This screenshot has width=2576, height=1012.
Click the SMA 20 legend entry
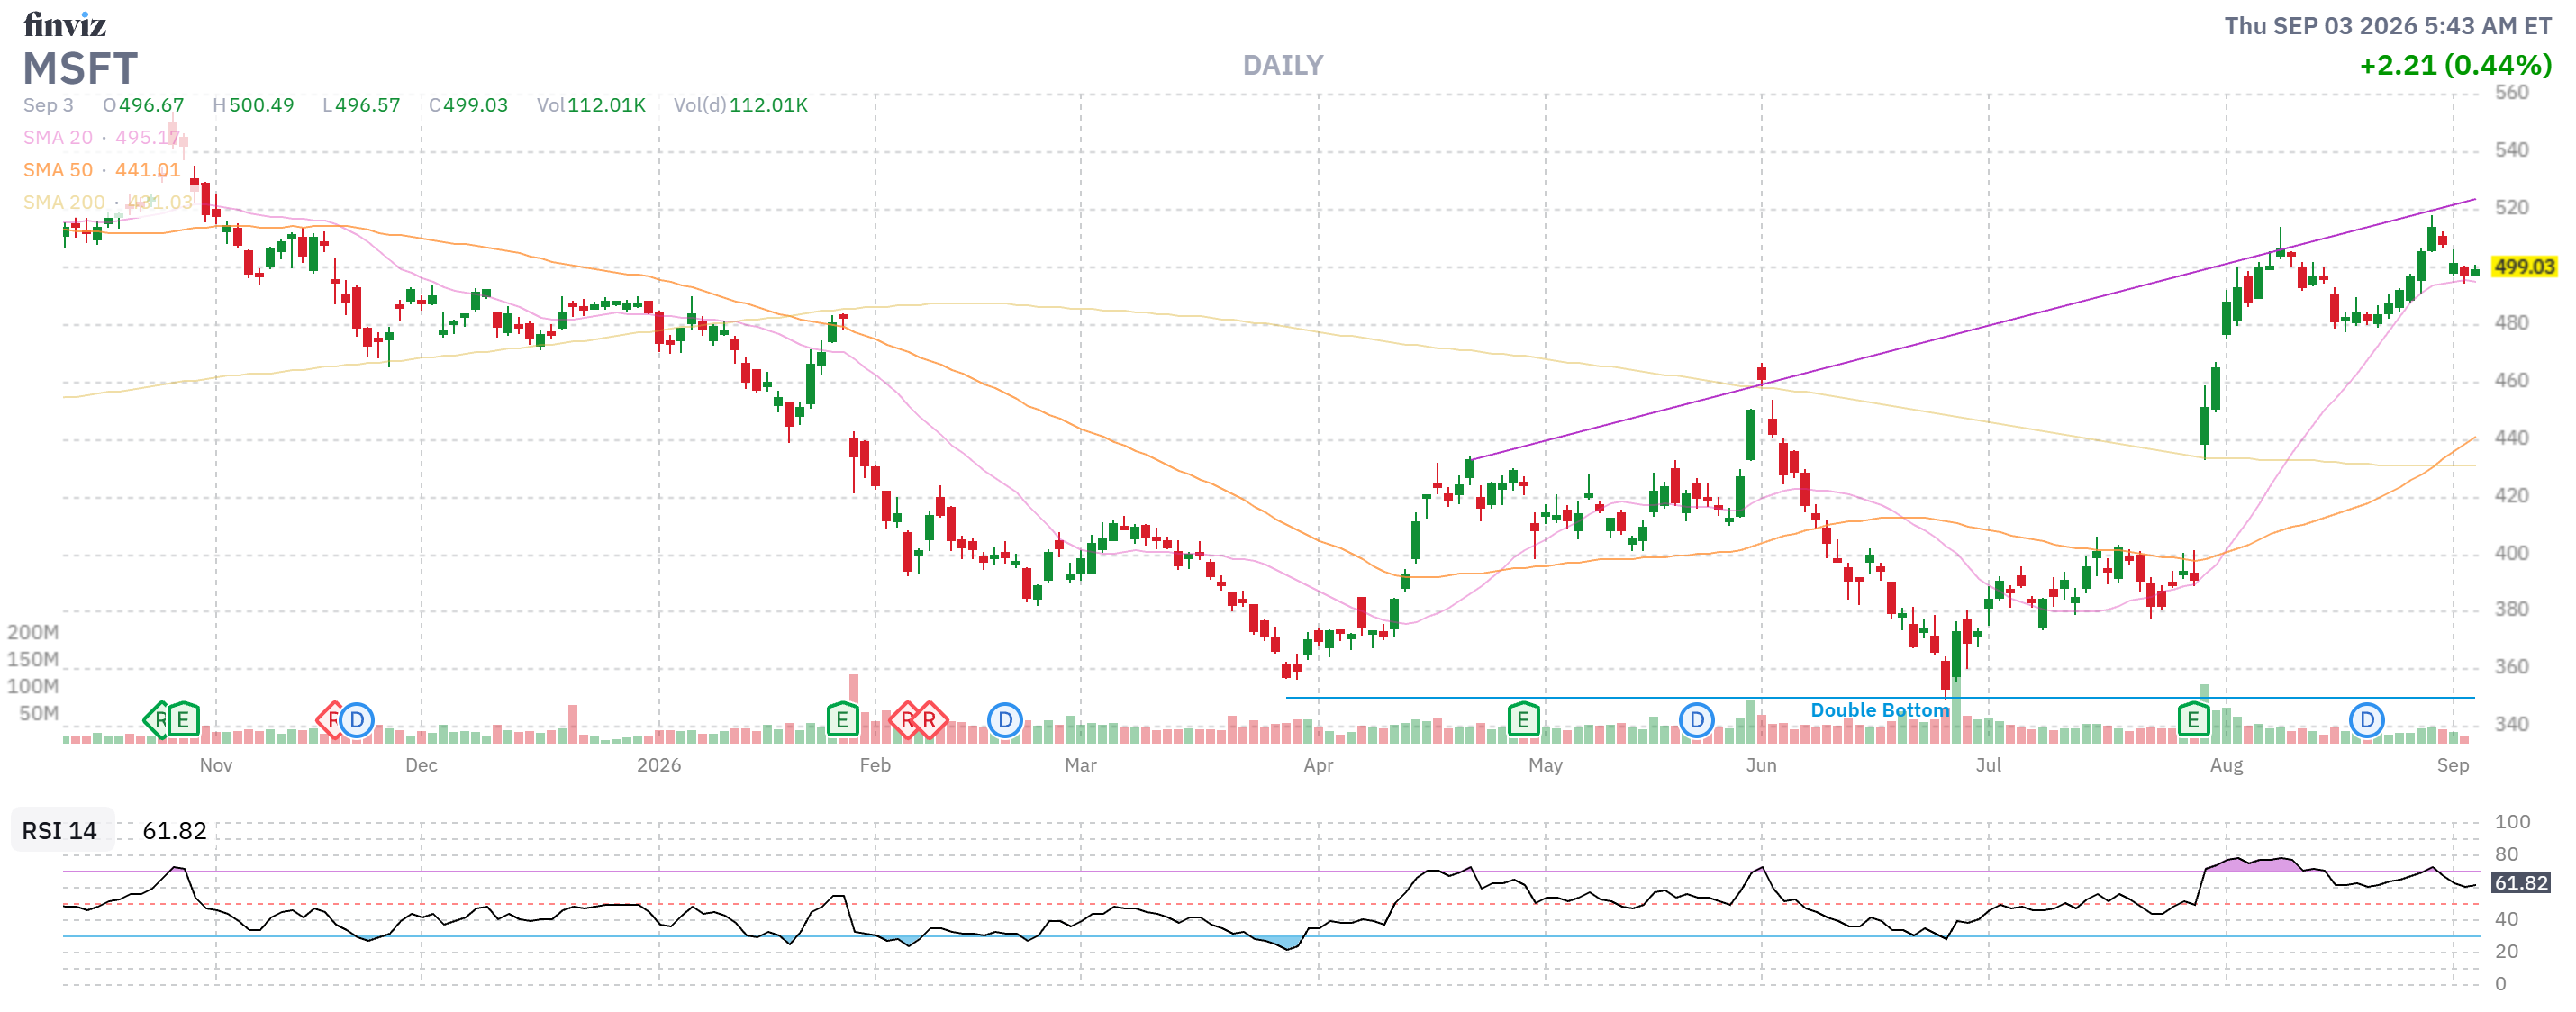coord(101,138)
